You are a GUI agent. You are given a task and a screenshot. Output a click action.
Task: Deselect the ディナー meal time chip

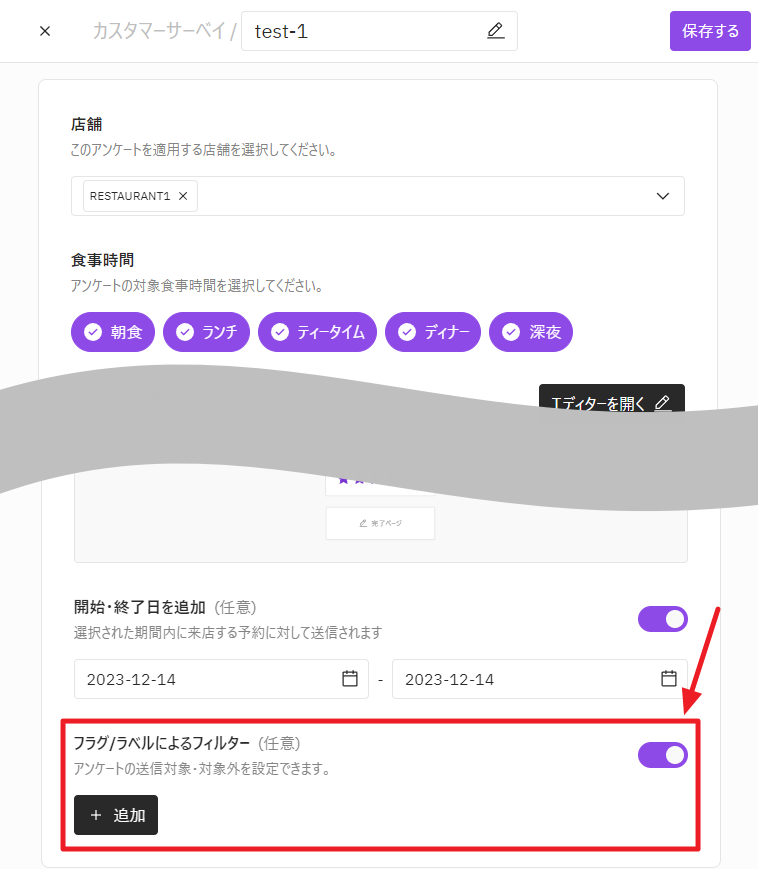point(433,332)
